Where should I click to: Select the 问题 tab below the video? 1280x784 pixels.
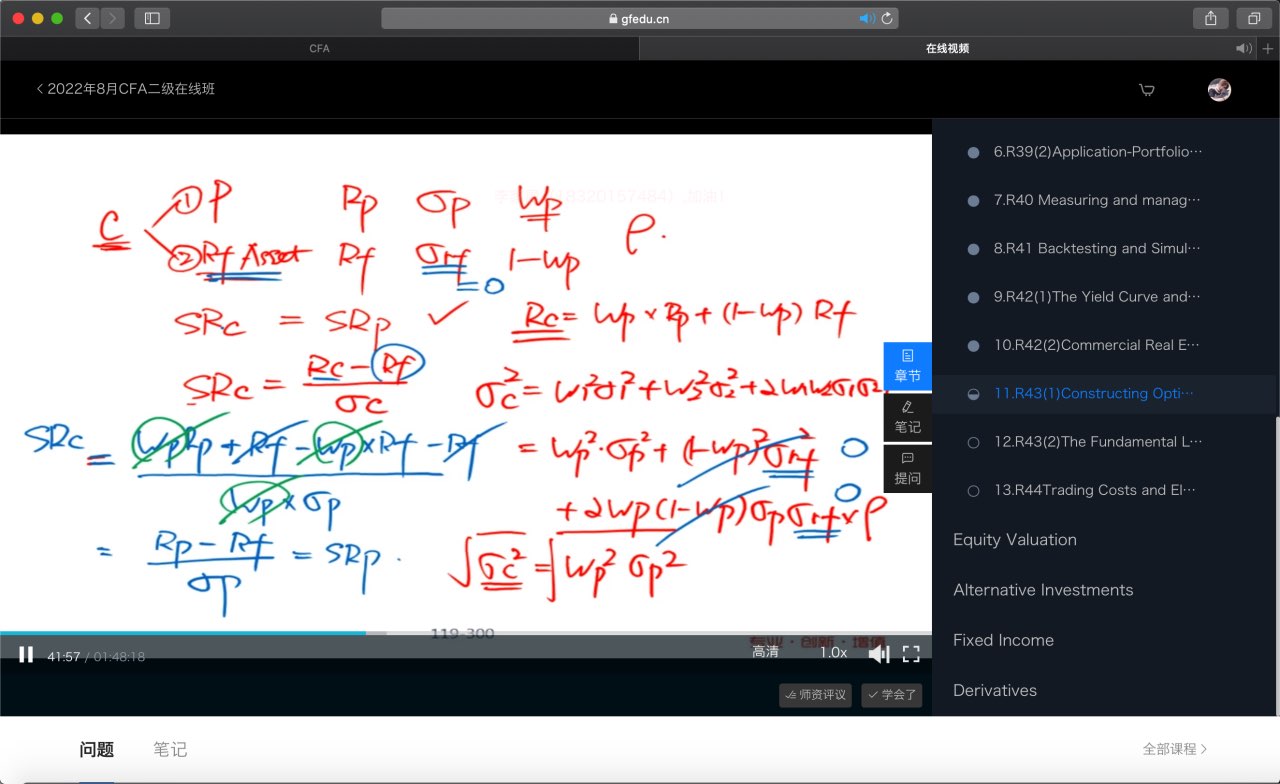[97, 749]
